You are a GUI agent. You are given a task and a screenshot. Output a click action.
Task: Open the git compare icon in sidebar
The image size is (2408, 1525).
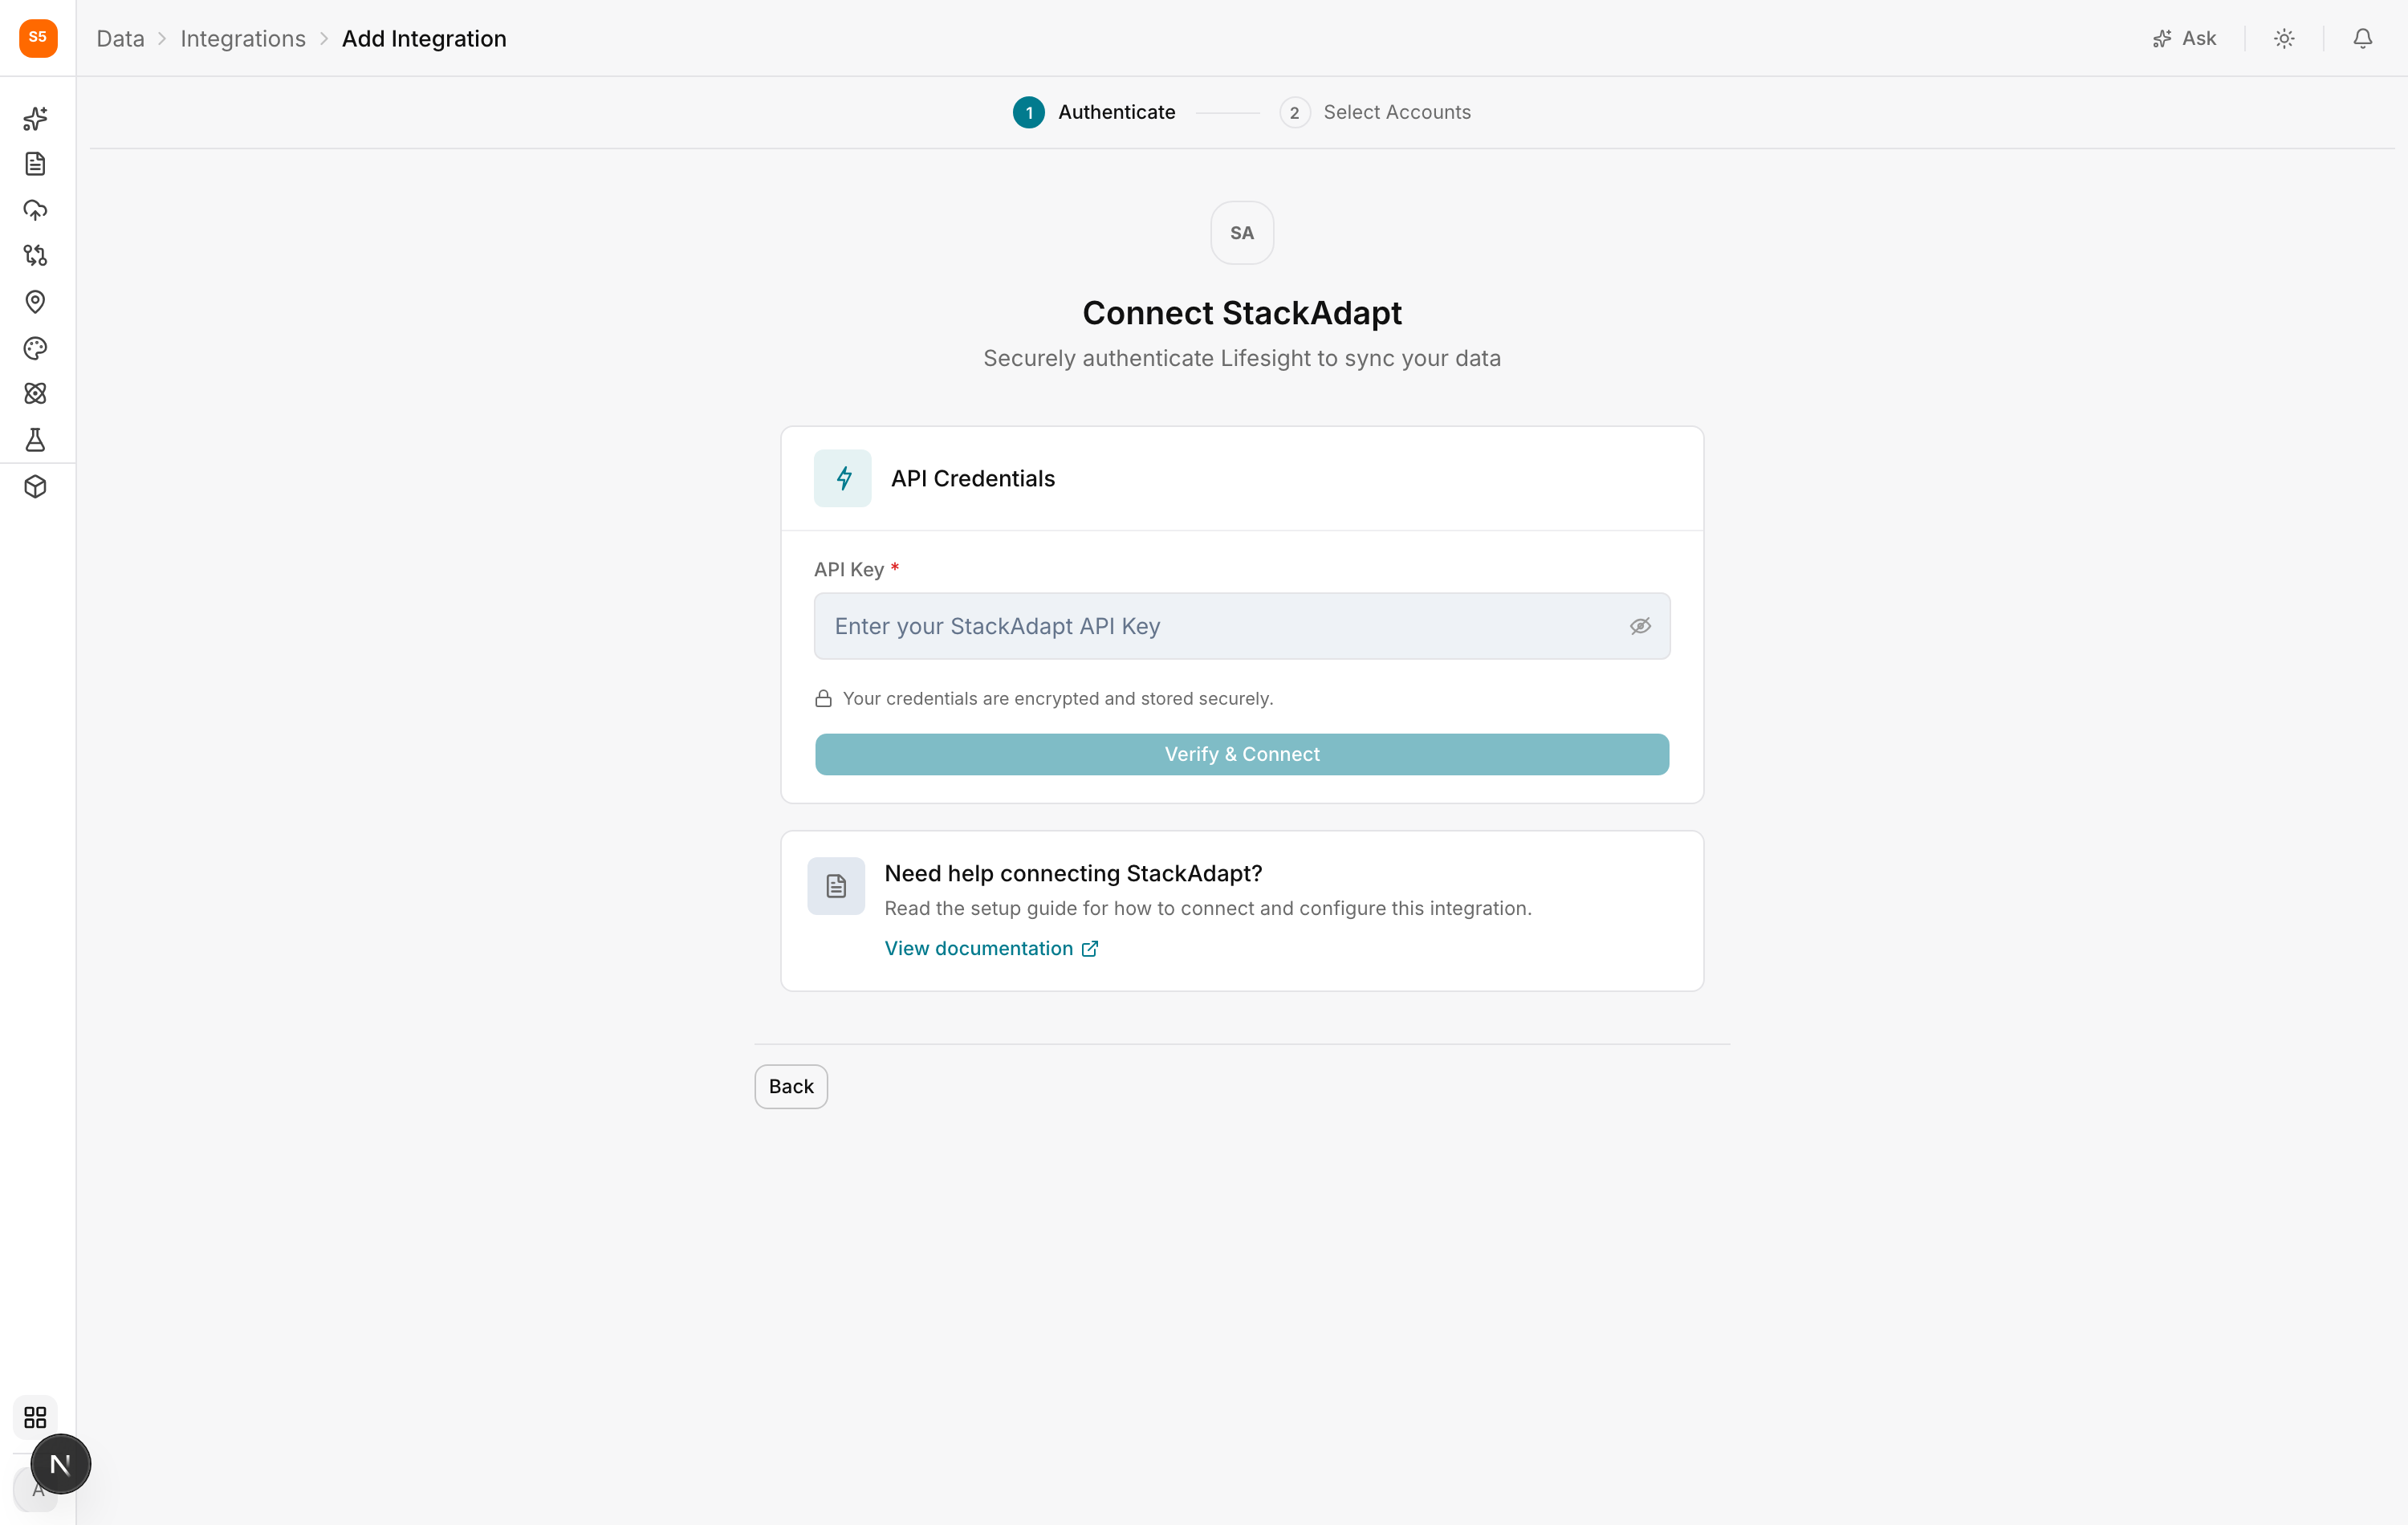(x=35, y=256)
